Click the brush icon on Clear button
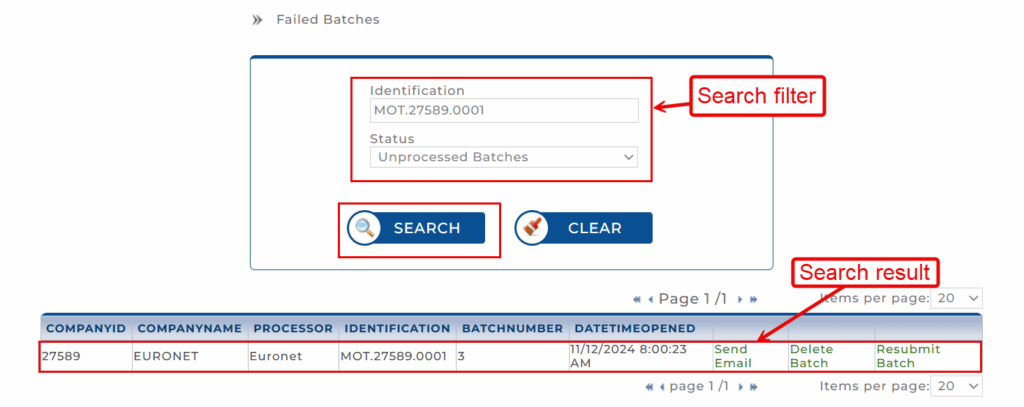Viewport: 1024px width, 407px height. pyautogui.click(x=534, y=228)
